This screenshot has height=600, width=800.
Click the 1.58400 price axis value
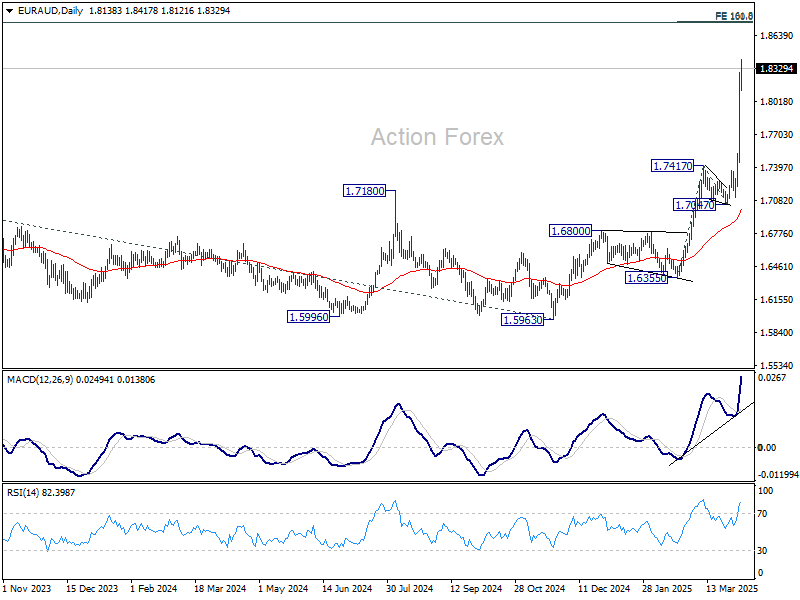[777, 333]
